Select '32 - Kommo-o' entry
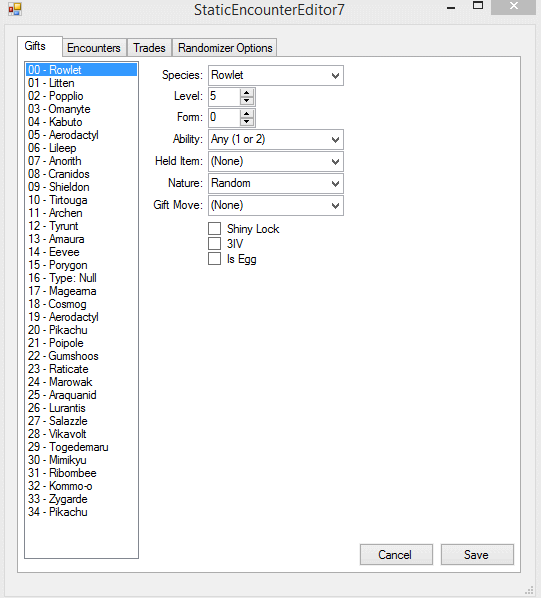This screenshot has height=598, width=541. pos(81,485)
